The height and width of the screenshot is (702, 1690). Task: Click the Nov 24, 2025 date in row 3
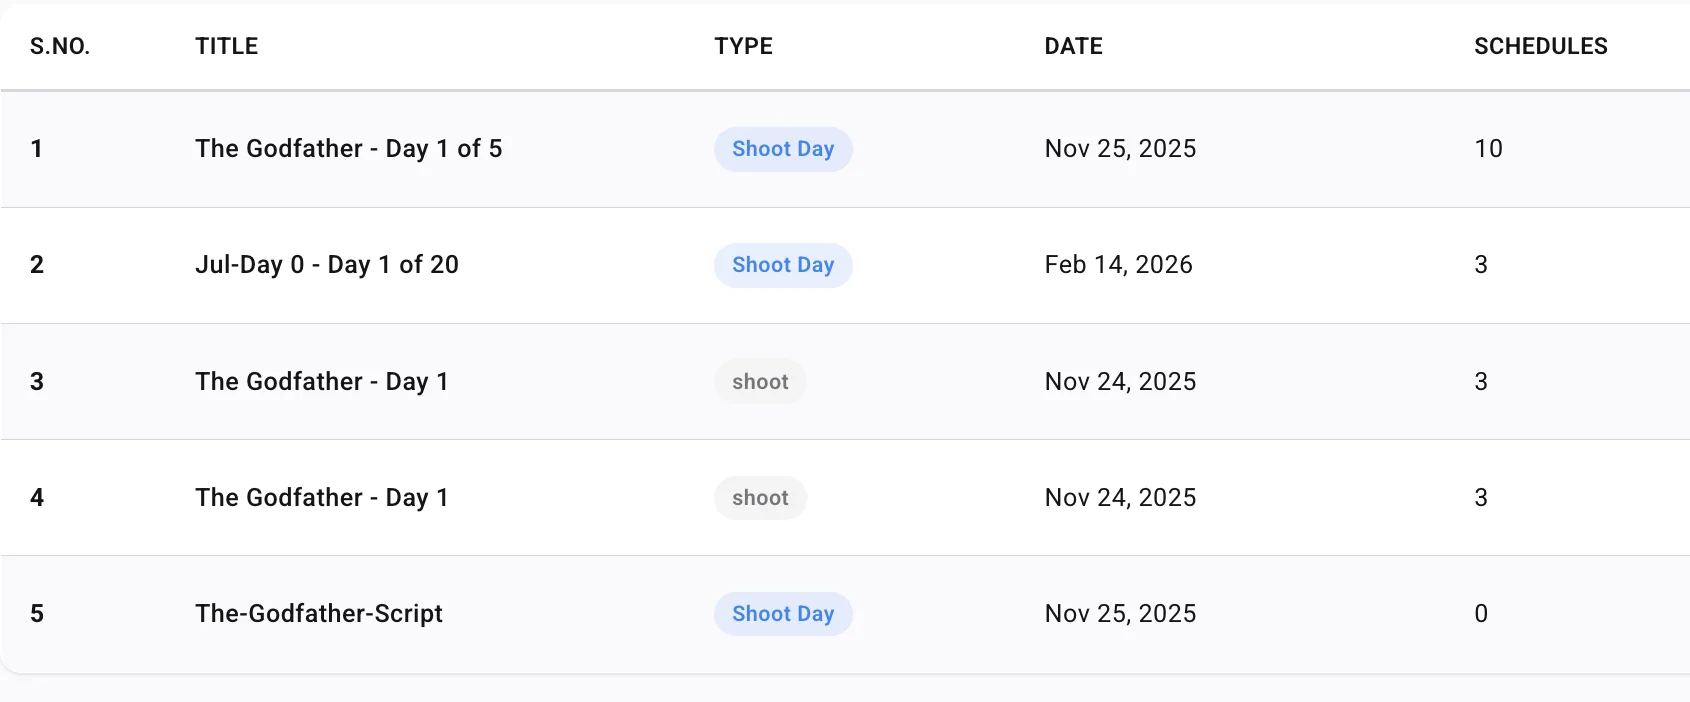pyautogui.click(x=1120, y=382)
